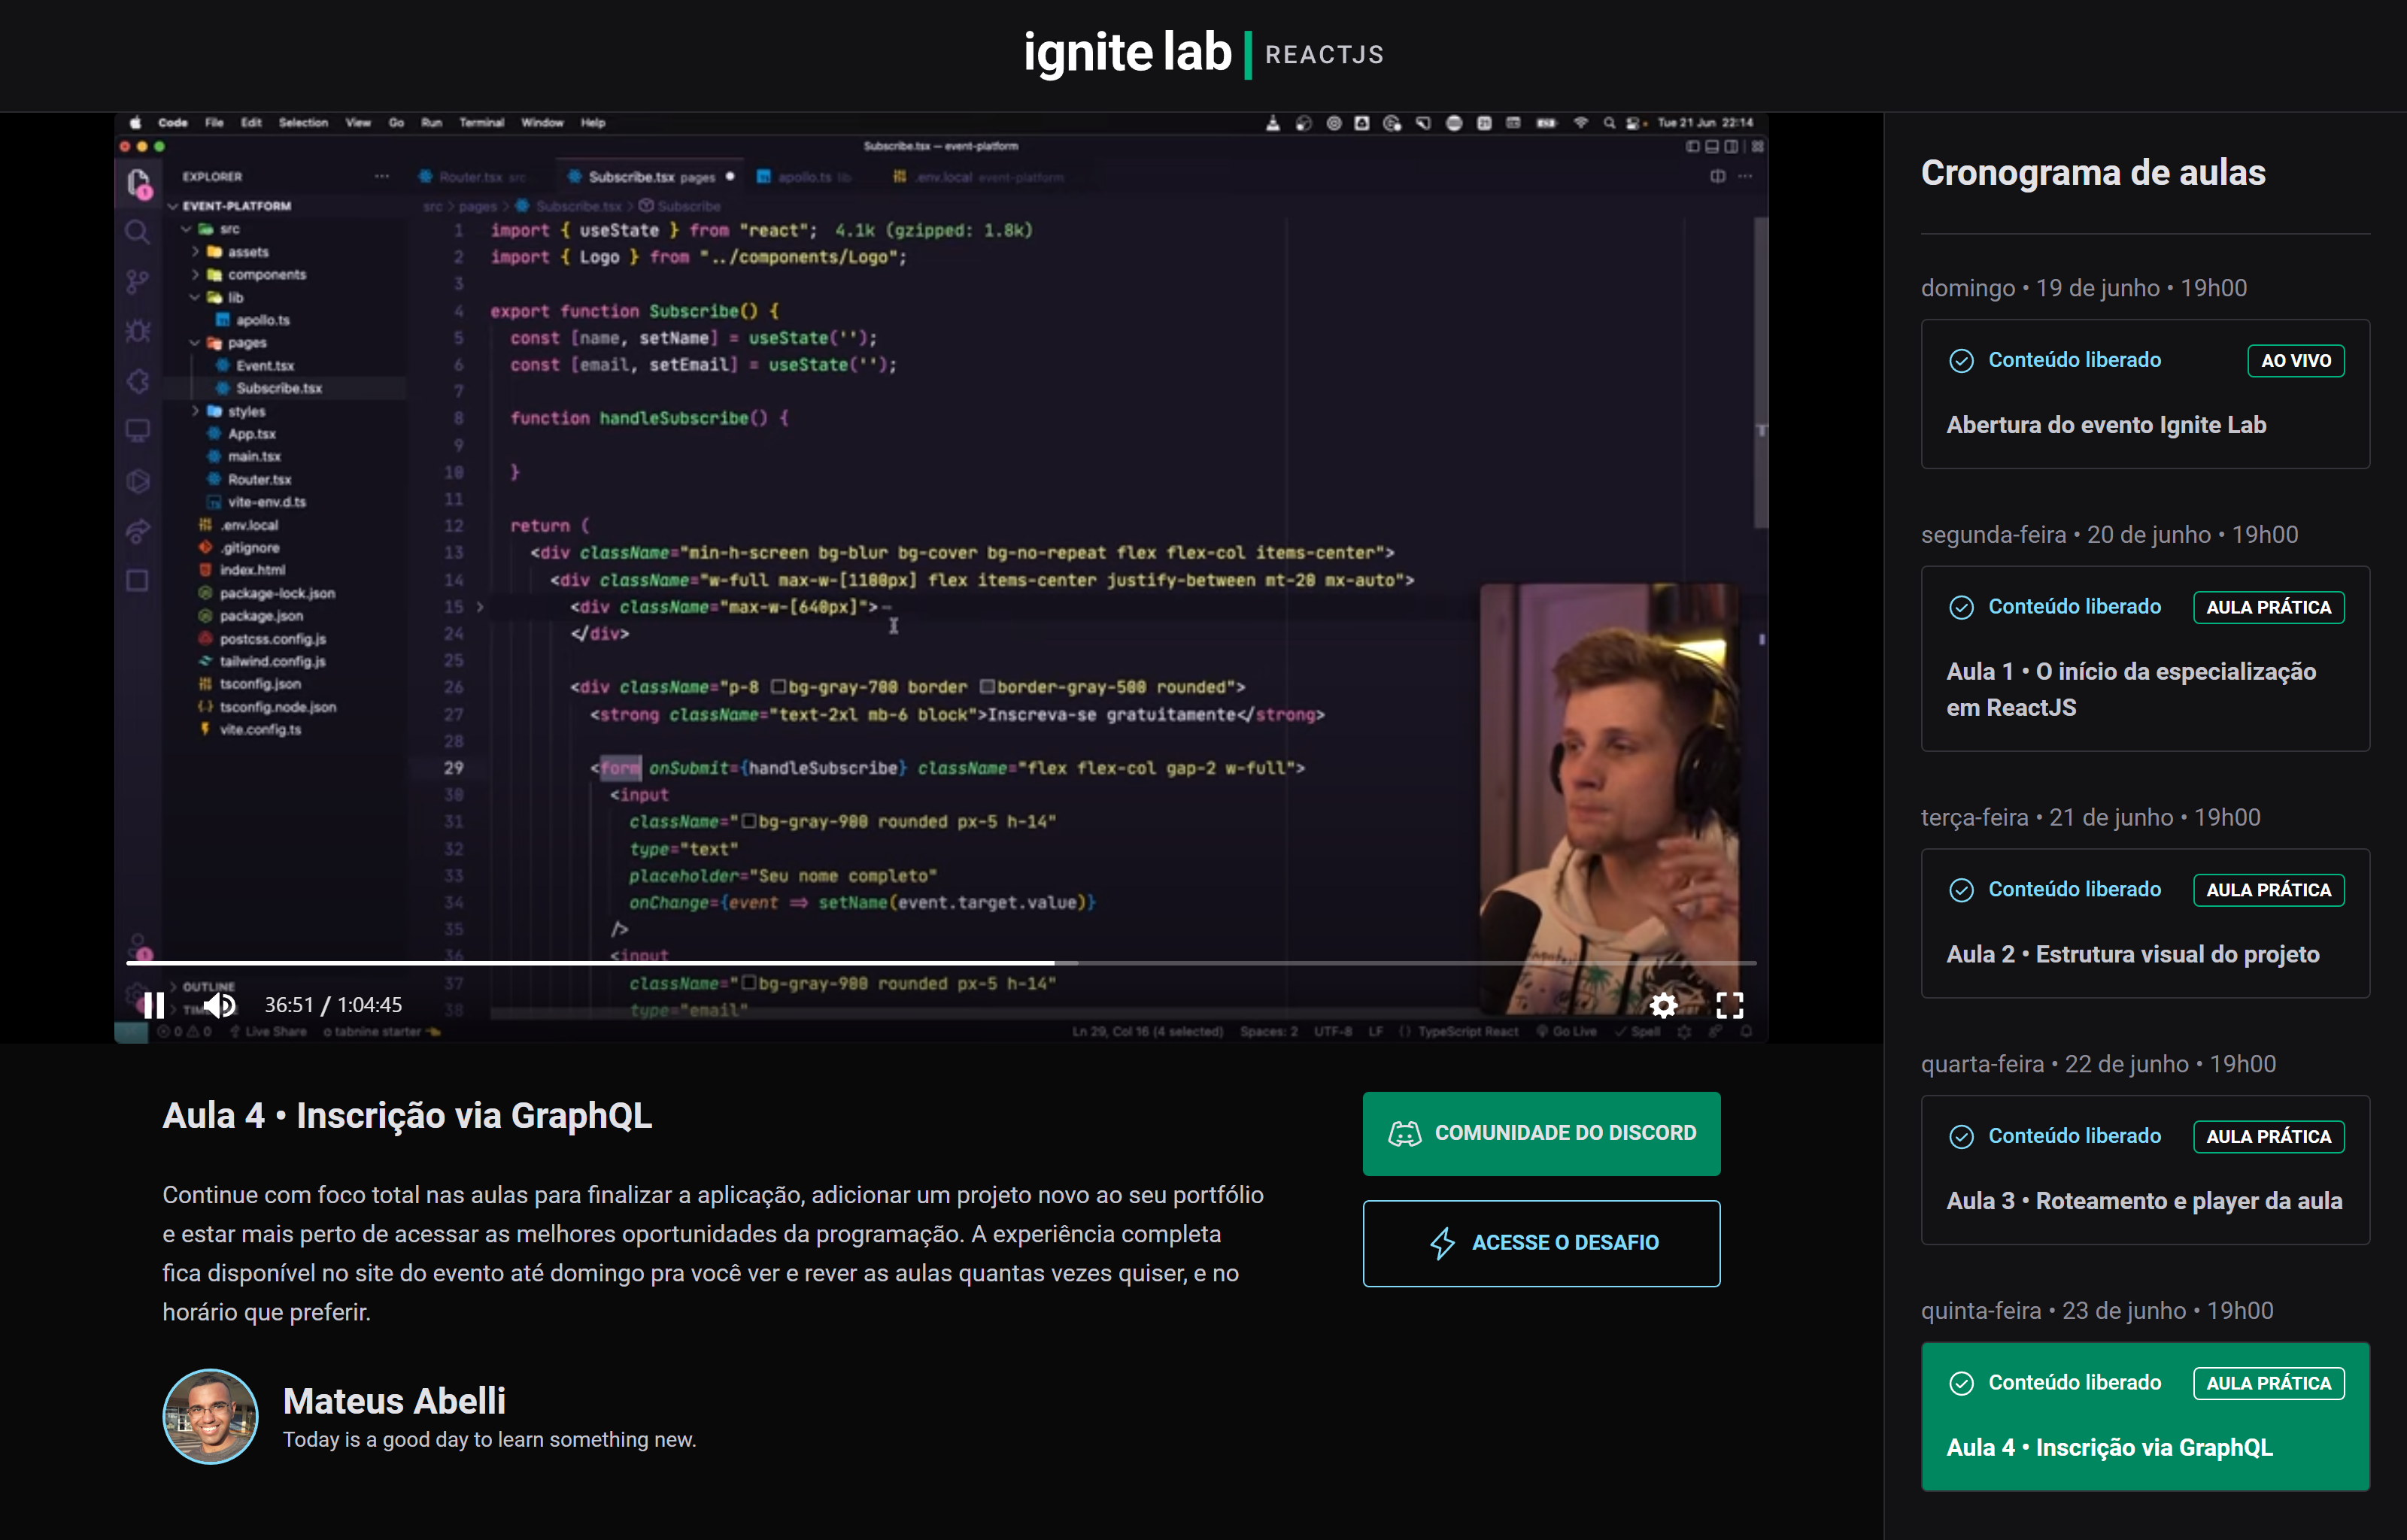Click the Acesse o Desafio button
The image size is (2407, 1540).
click(1541, 1243)
